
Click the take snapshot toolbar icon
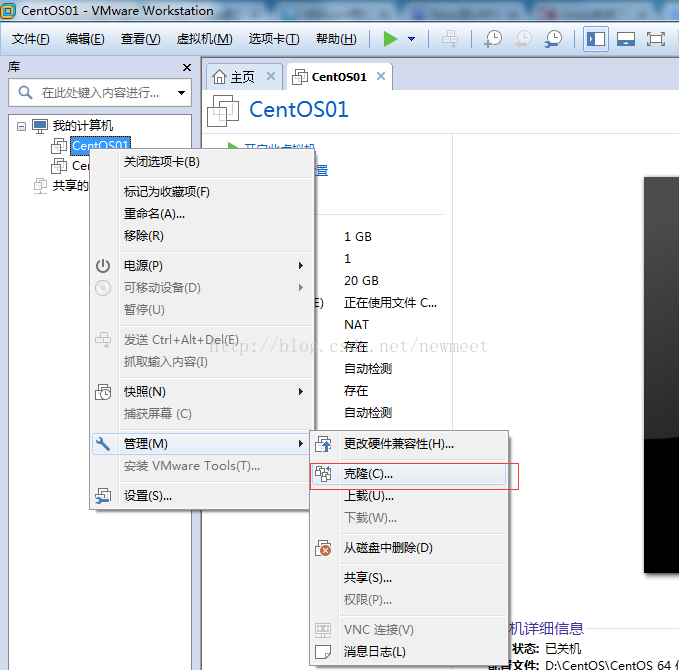[493, 39]
